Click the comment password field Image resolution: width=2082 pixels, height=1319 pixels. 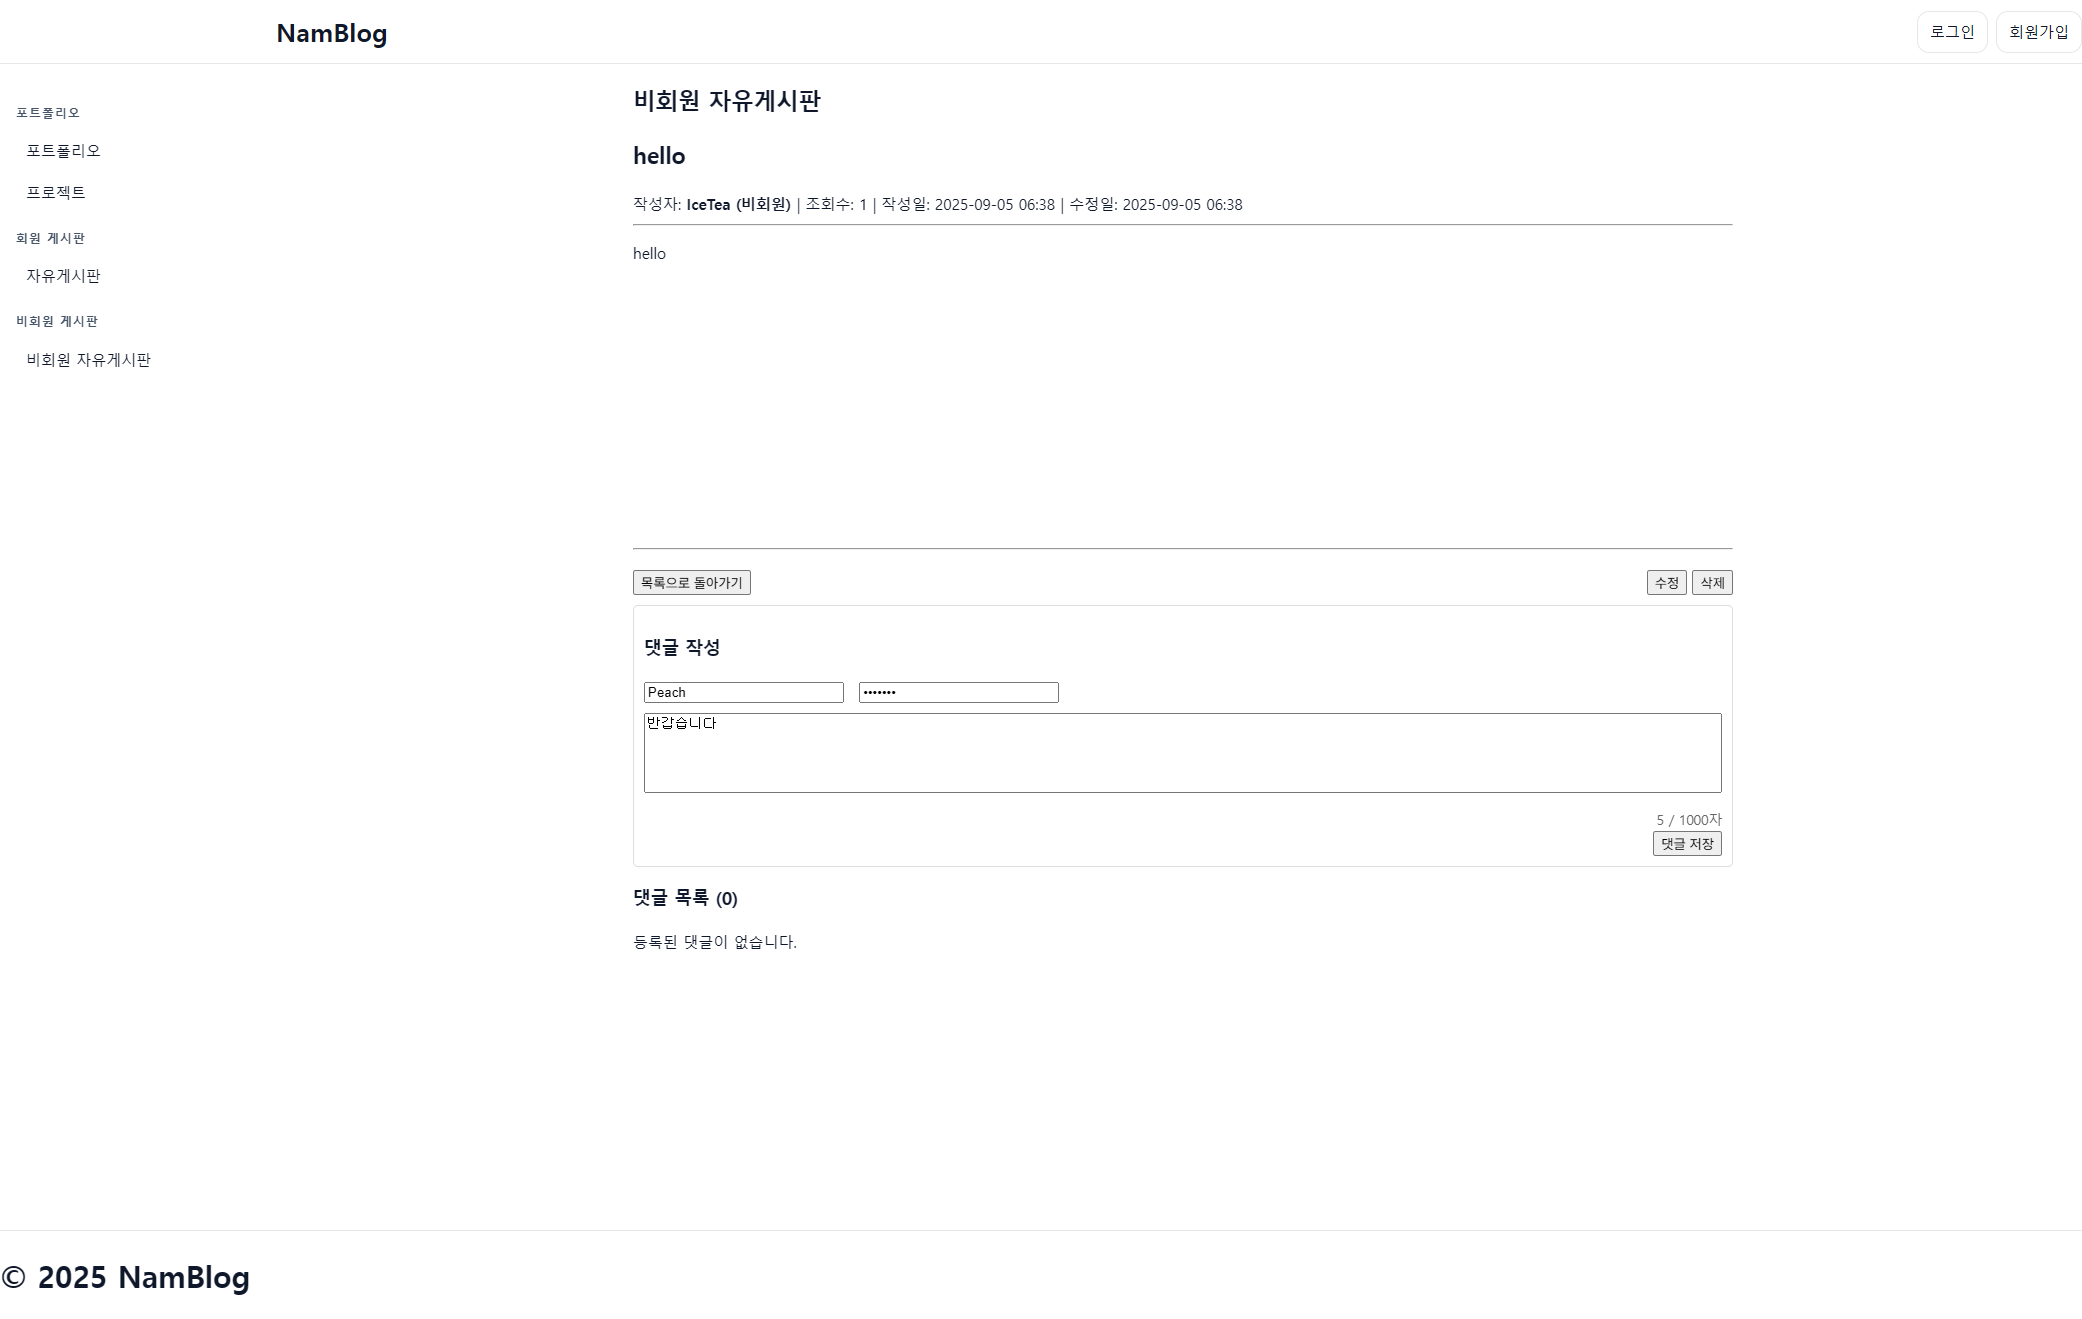[x=958, y=692]
